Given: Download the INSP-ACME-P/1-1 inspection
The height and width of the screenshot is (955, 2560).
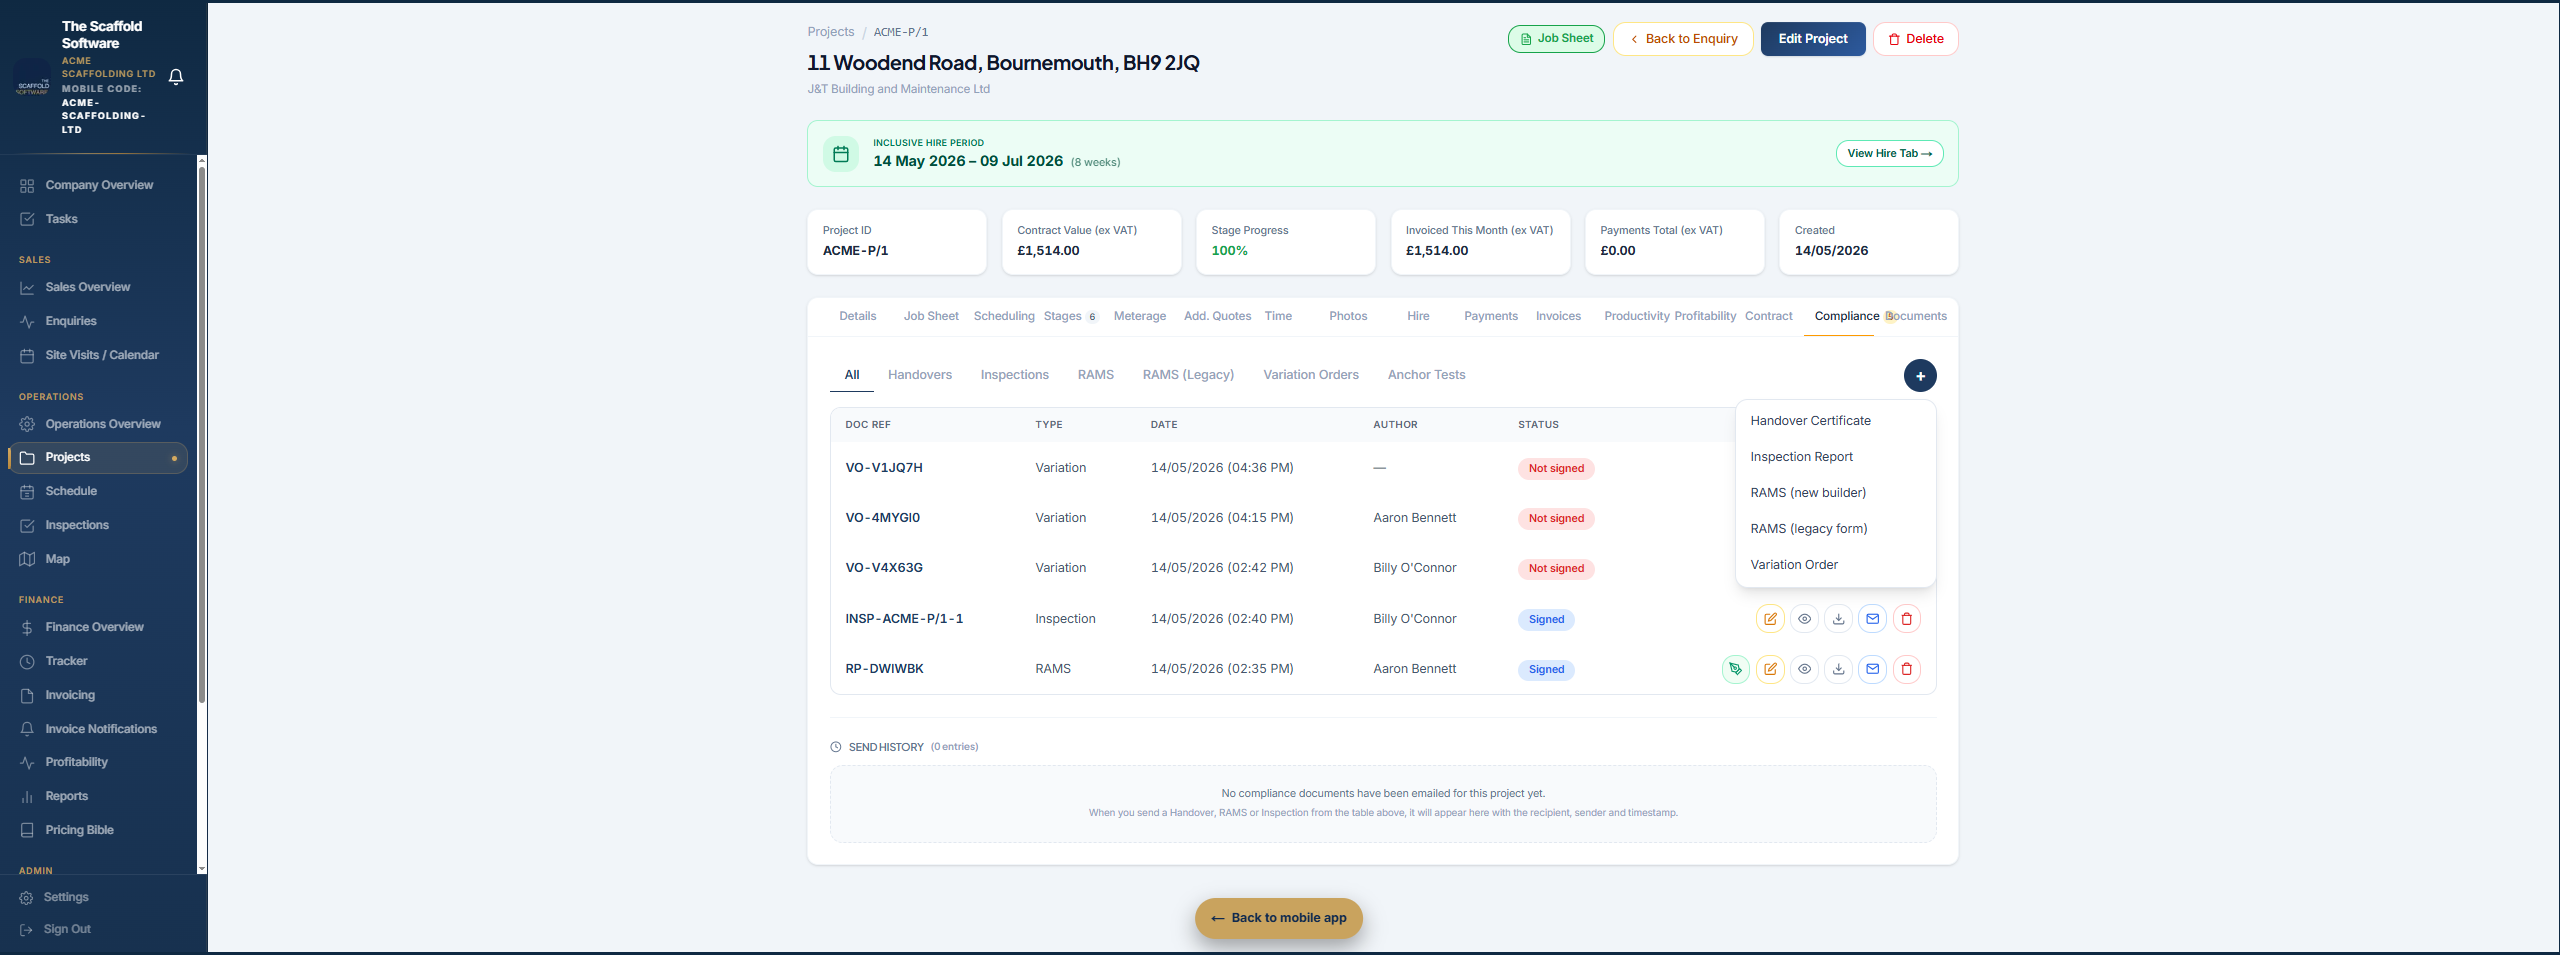Looking at the screenshot, I should coord(1838,619).
